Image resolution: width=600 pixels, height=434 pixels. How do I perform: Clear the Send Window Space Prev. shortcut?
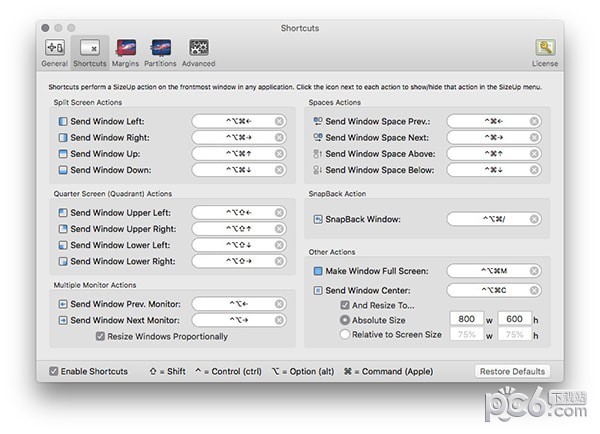[534, 121]
